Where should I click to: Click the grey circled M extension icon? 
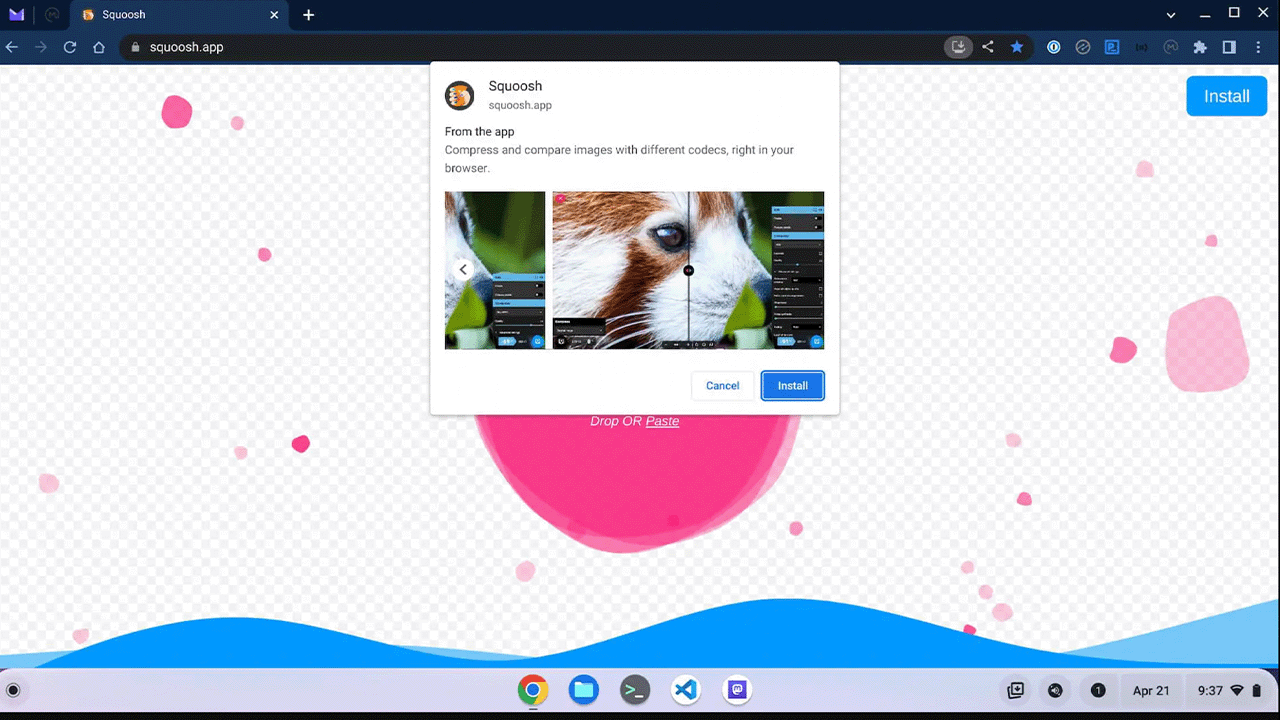click(x=1171, y=47)
